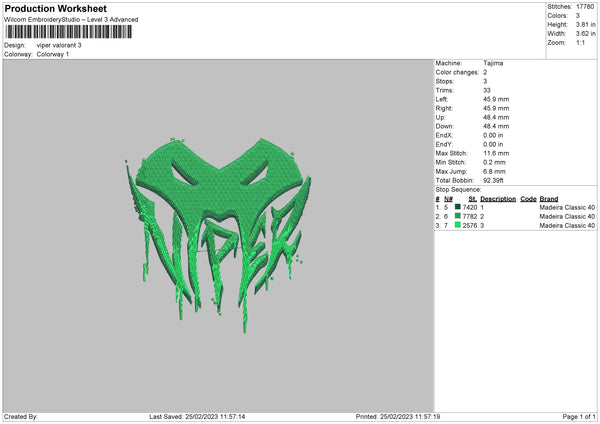Click the Stops value 3
600x424 pixels.
pyautogui.click(x=485, y=82)
